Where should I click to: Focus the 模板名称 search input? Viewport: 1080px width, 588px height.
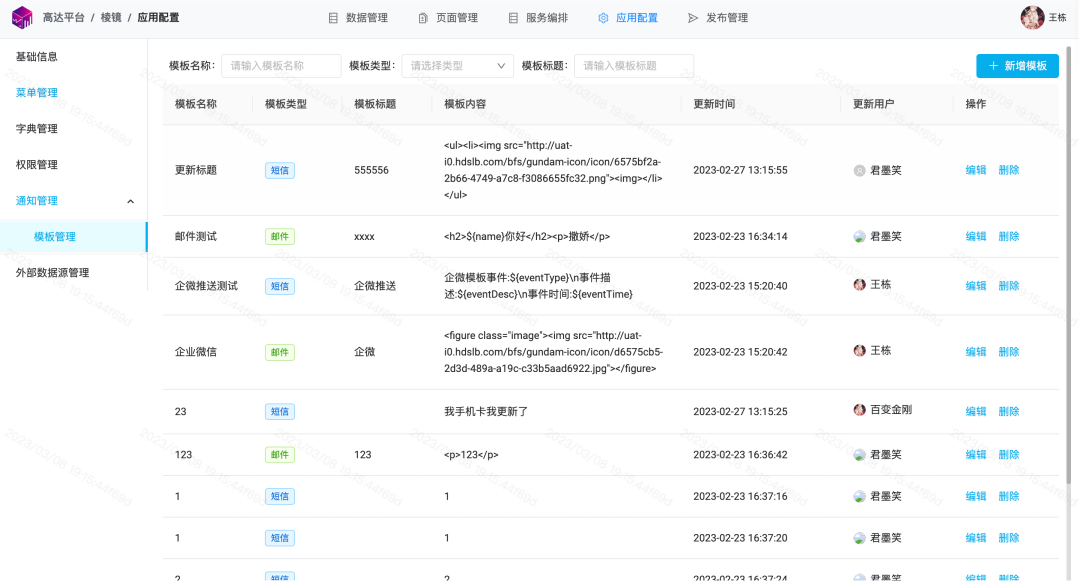pos(281,66)
